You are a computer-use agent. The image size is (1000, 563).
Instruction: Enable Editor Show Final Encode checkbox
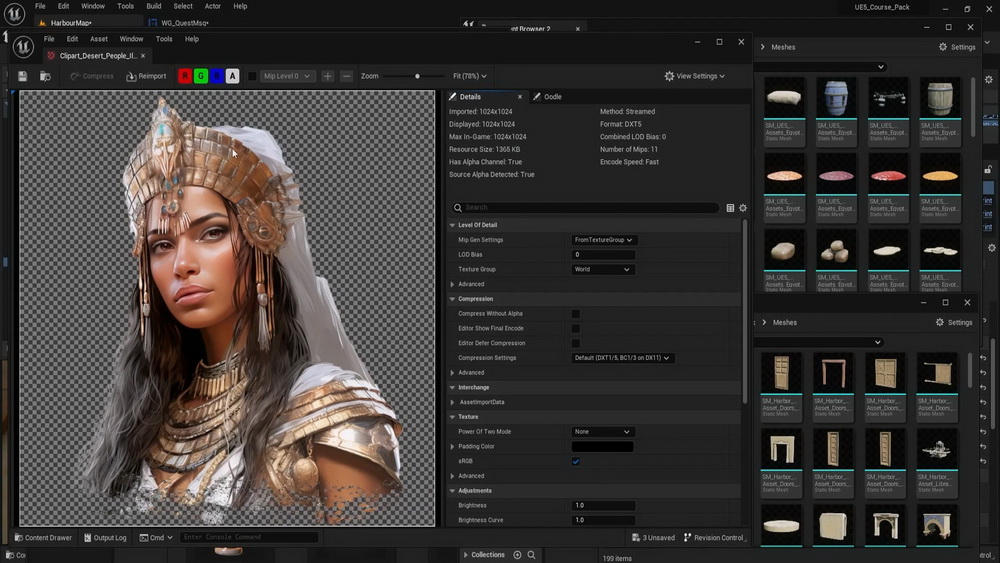click(576, 328)
